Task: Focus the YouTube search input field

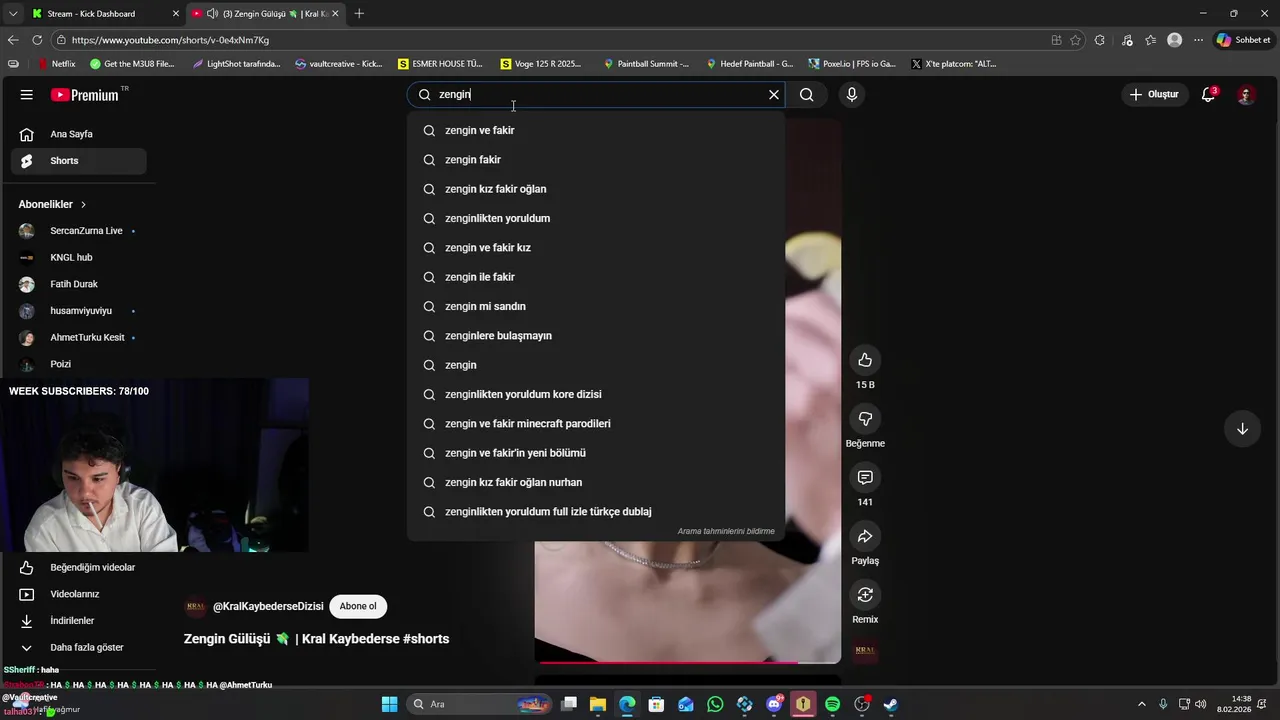Action: (595, 95)
